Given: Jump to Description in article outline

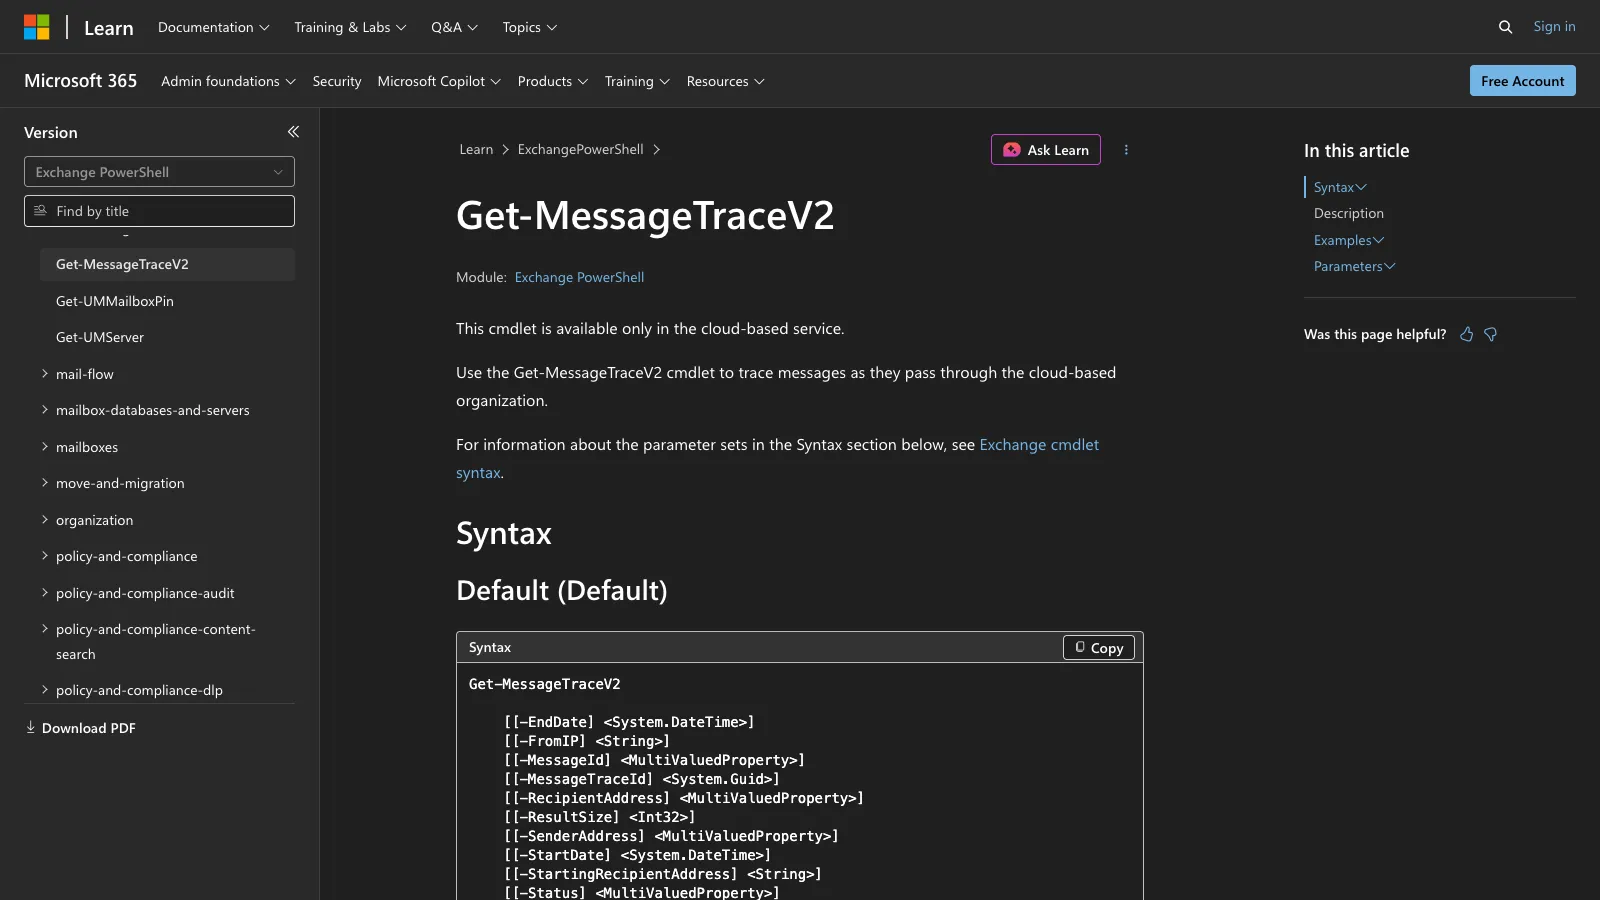Looking at the screenshot, I should pos(1349,213).
